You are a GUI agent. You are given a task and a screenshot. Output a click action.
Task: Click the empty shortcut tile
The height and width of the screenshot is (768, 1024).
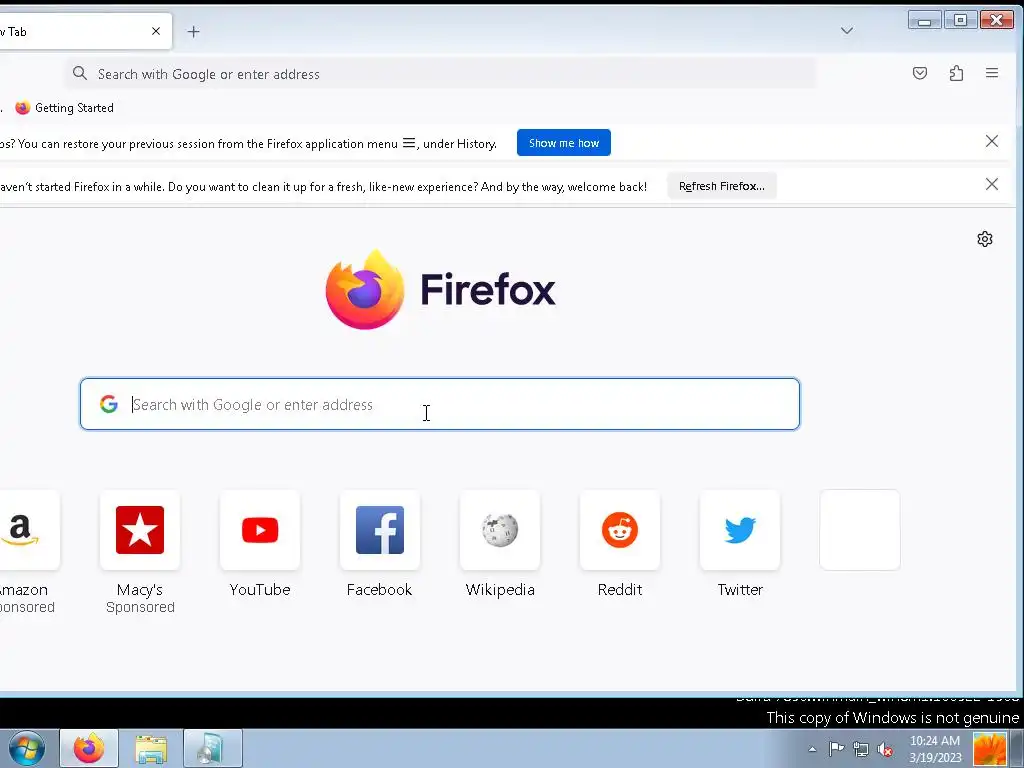click(859, 530)
